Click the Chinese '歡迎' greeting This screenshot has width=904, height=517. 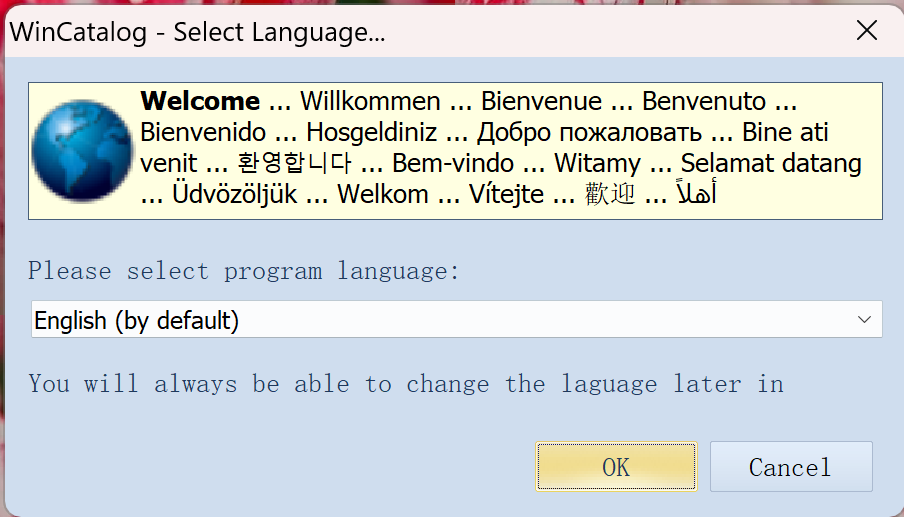pyautogui.click(x=610, y=194)
